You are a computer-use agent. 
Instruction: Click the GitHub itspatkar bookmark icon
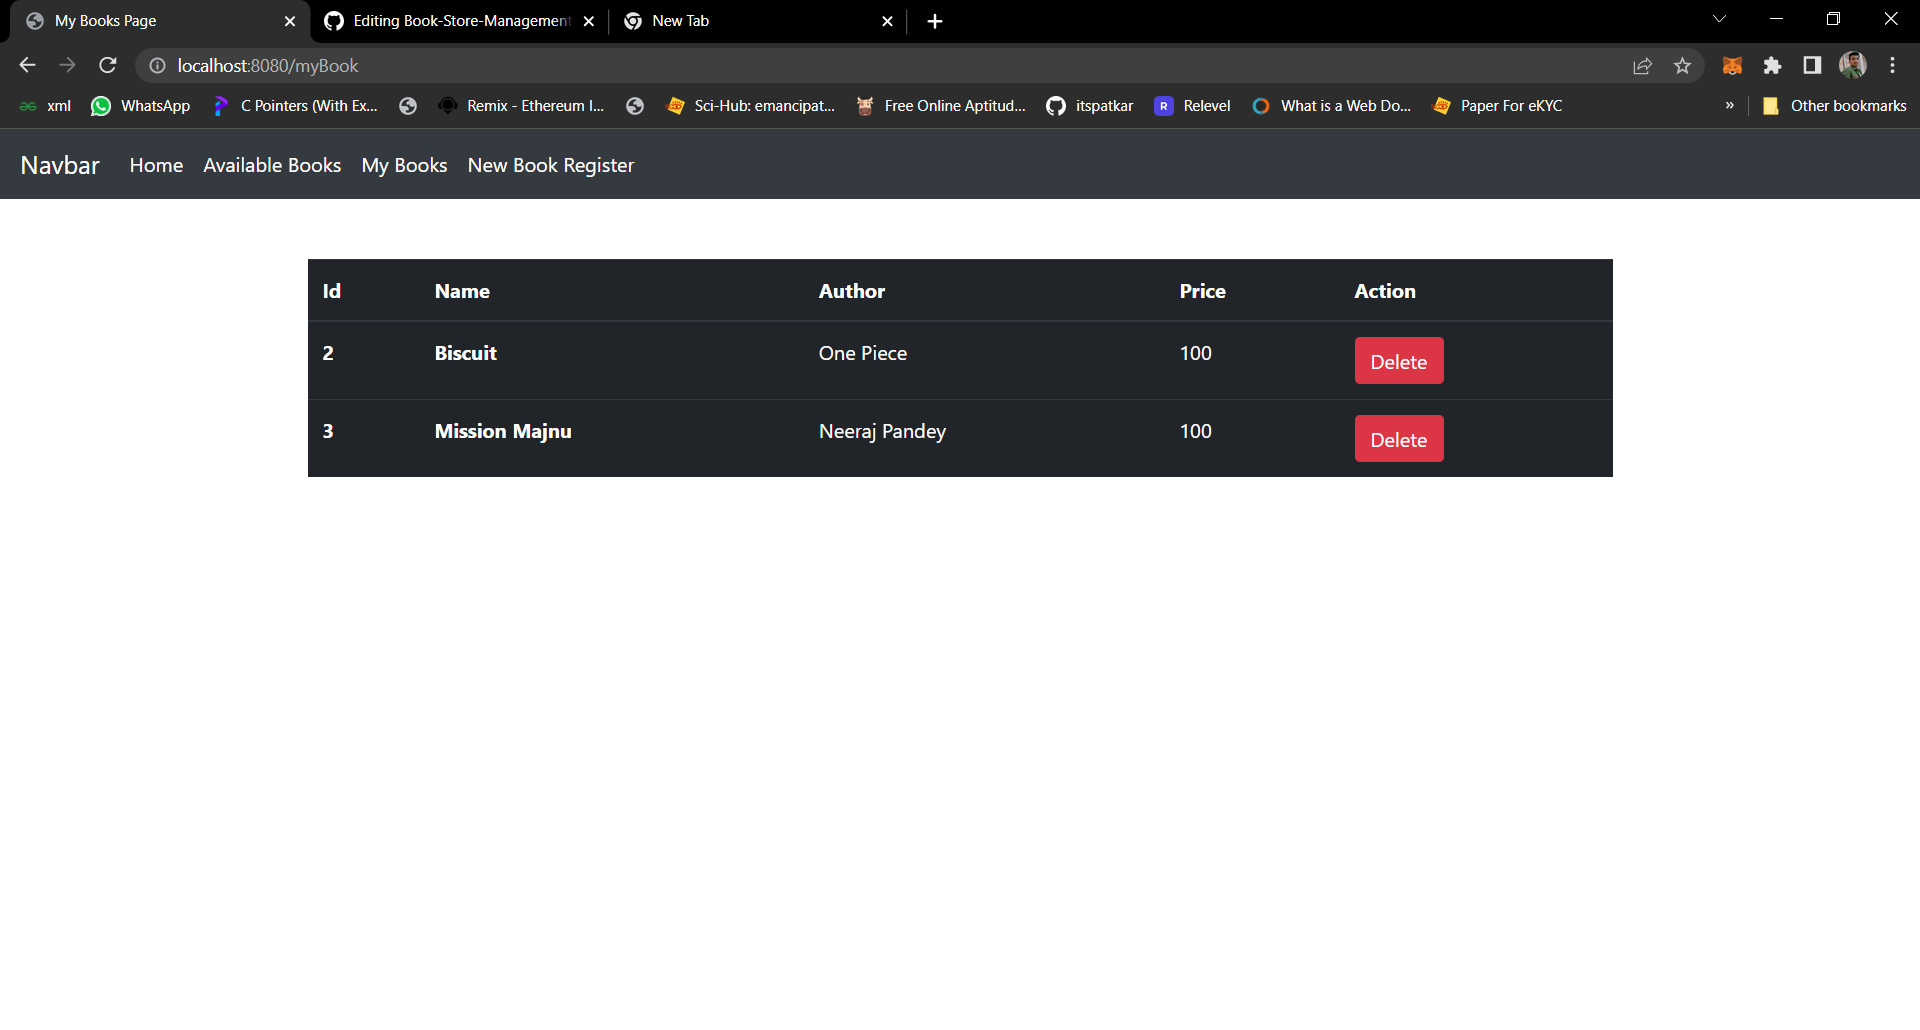[1056, 105]
